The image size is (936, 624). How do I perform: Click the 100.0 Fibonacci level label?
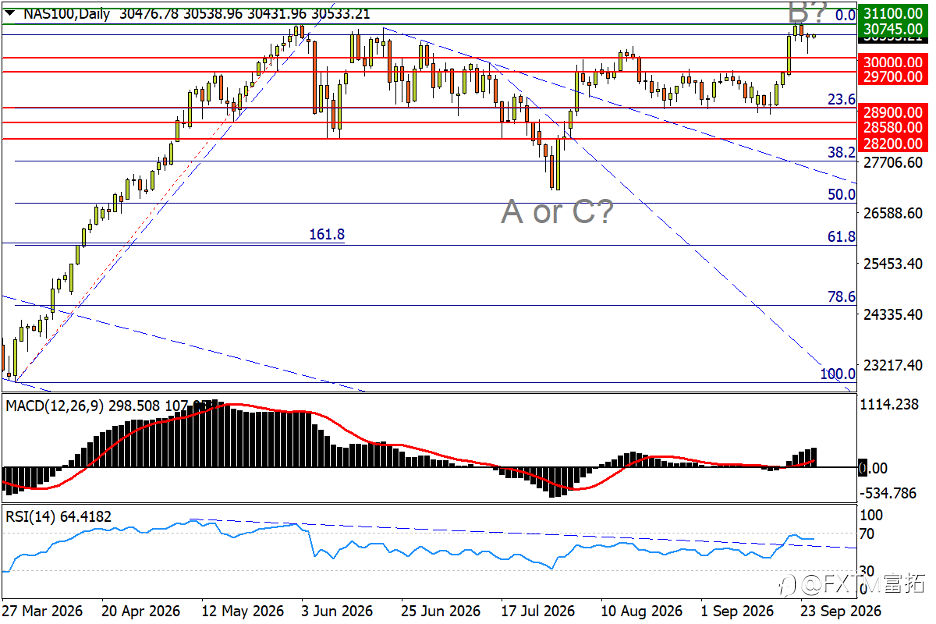[x=838, y=374]
